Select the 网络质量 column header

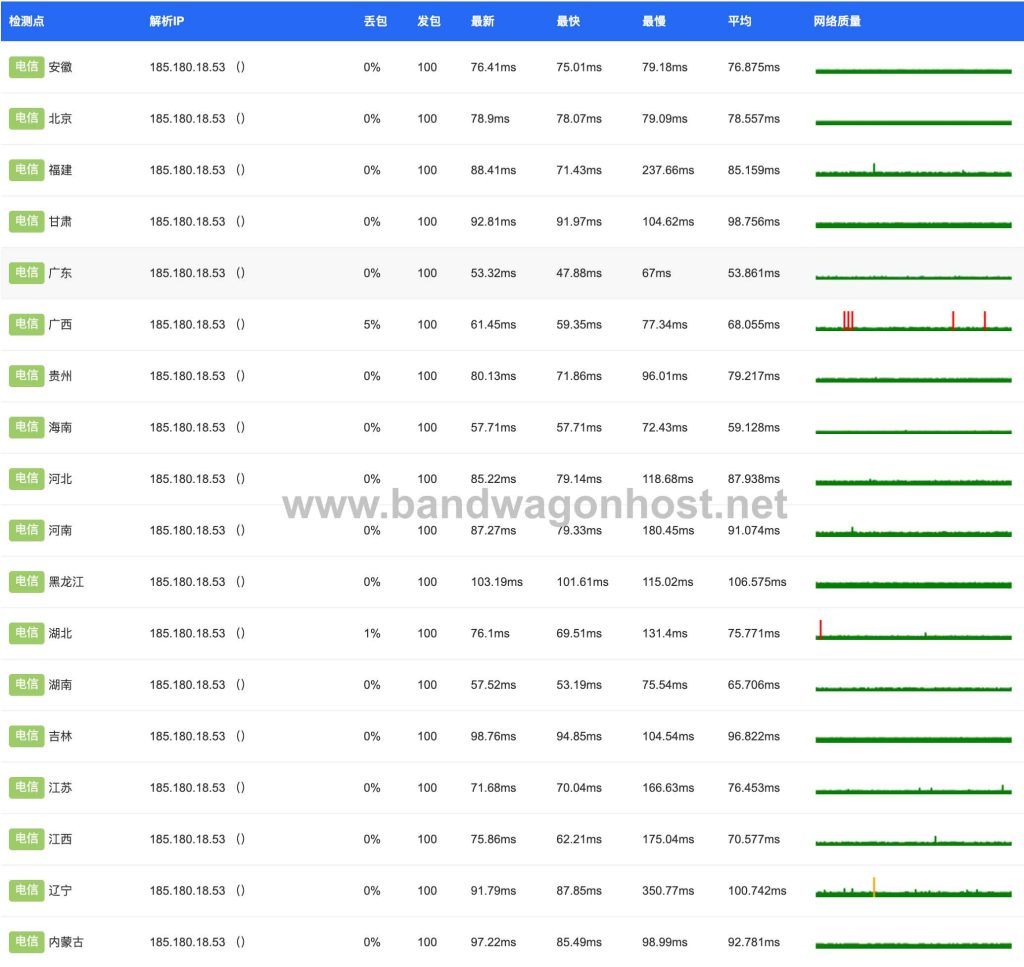(837, 21)
